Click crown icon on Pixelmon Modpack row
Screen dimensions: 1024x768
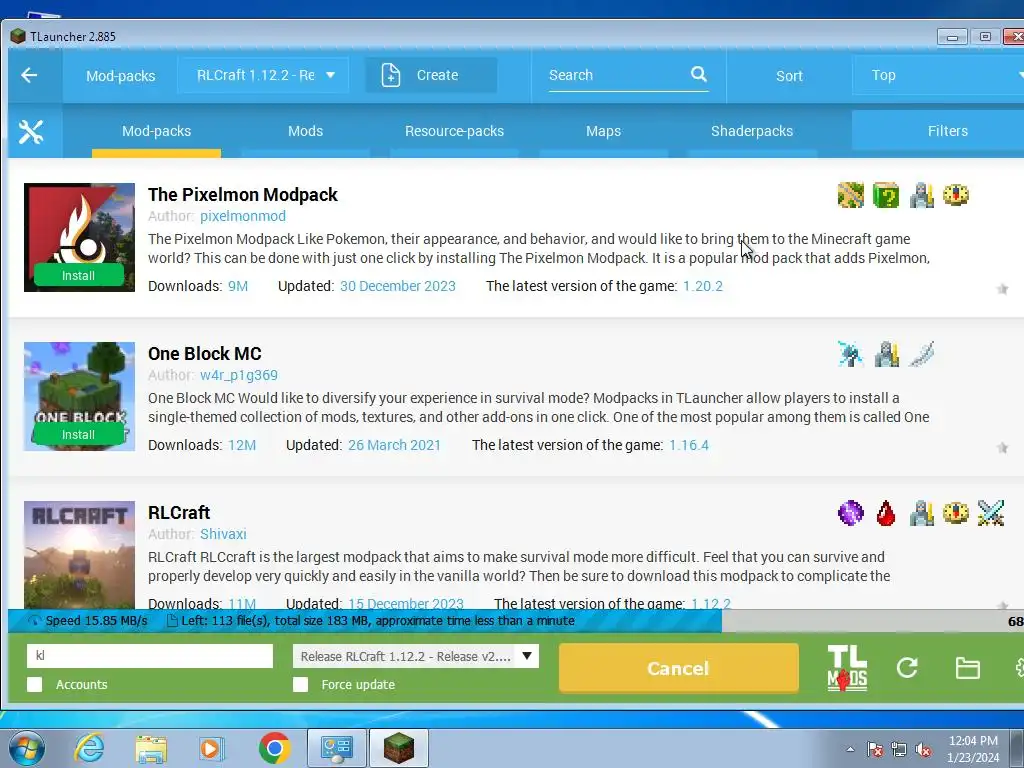pos(955,195)
